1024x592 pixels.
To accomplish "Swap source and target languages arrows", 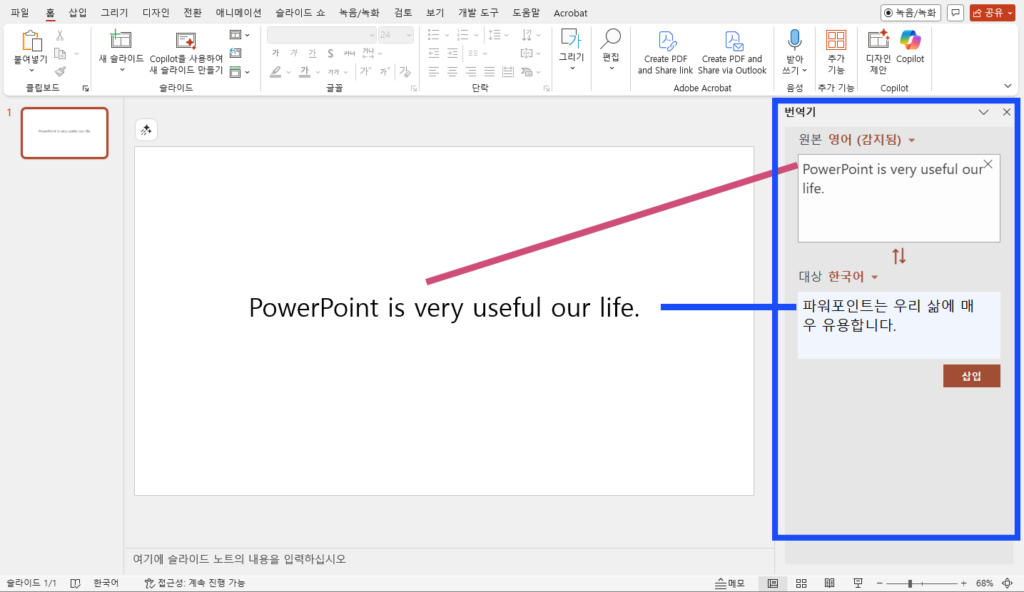I will coord(898,256).
